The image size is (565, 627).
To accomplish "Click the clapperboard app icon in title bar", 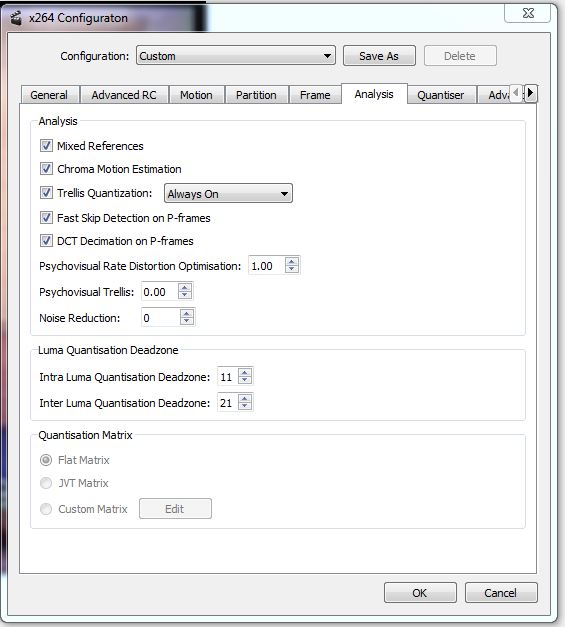I will coord(15,18).
